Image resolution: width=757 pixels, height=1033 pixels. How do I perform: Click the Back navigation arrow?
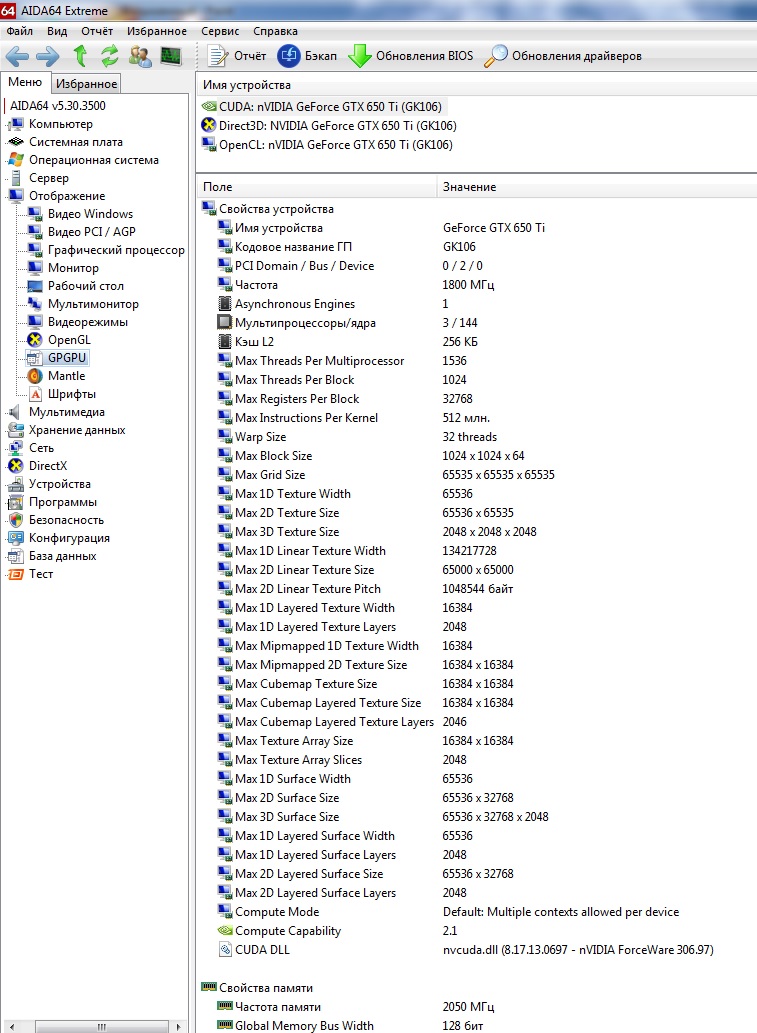[x=17, y=56]
